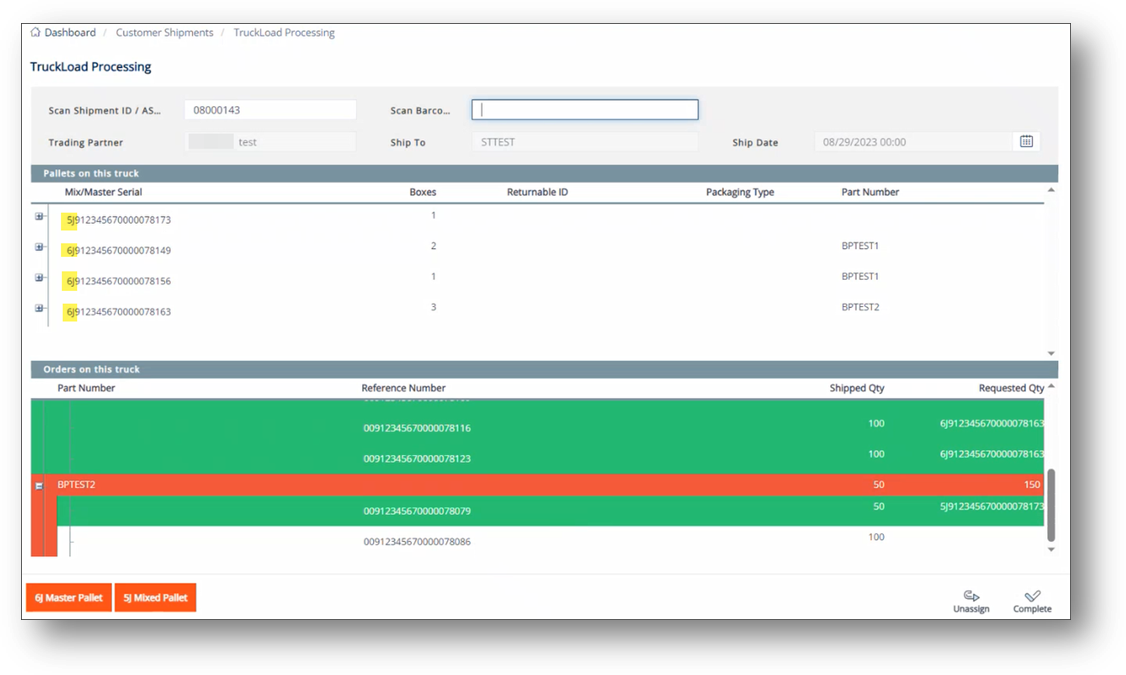The height and width of the screenshot is (675, 1126).
Task: Click the Ship Date text field
Action: coord(912,142)
